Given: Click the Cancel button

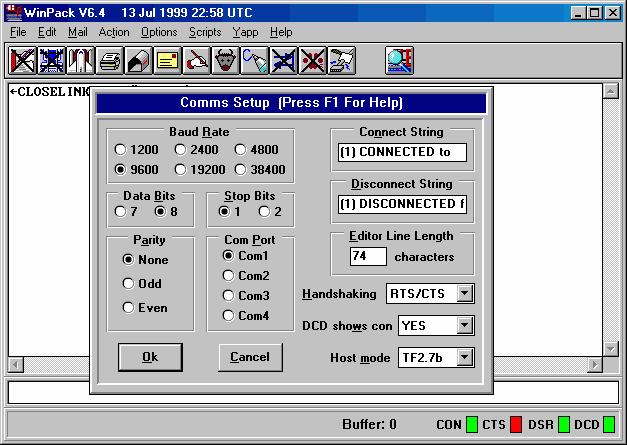Looking at the screenshot, I should click(250, 357).
